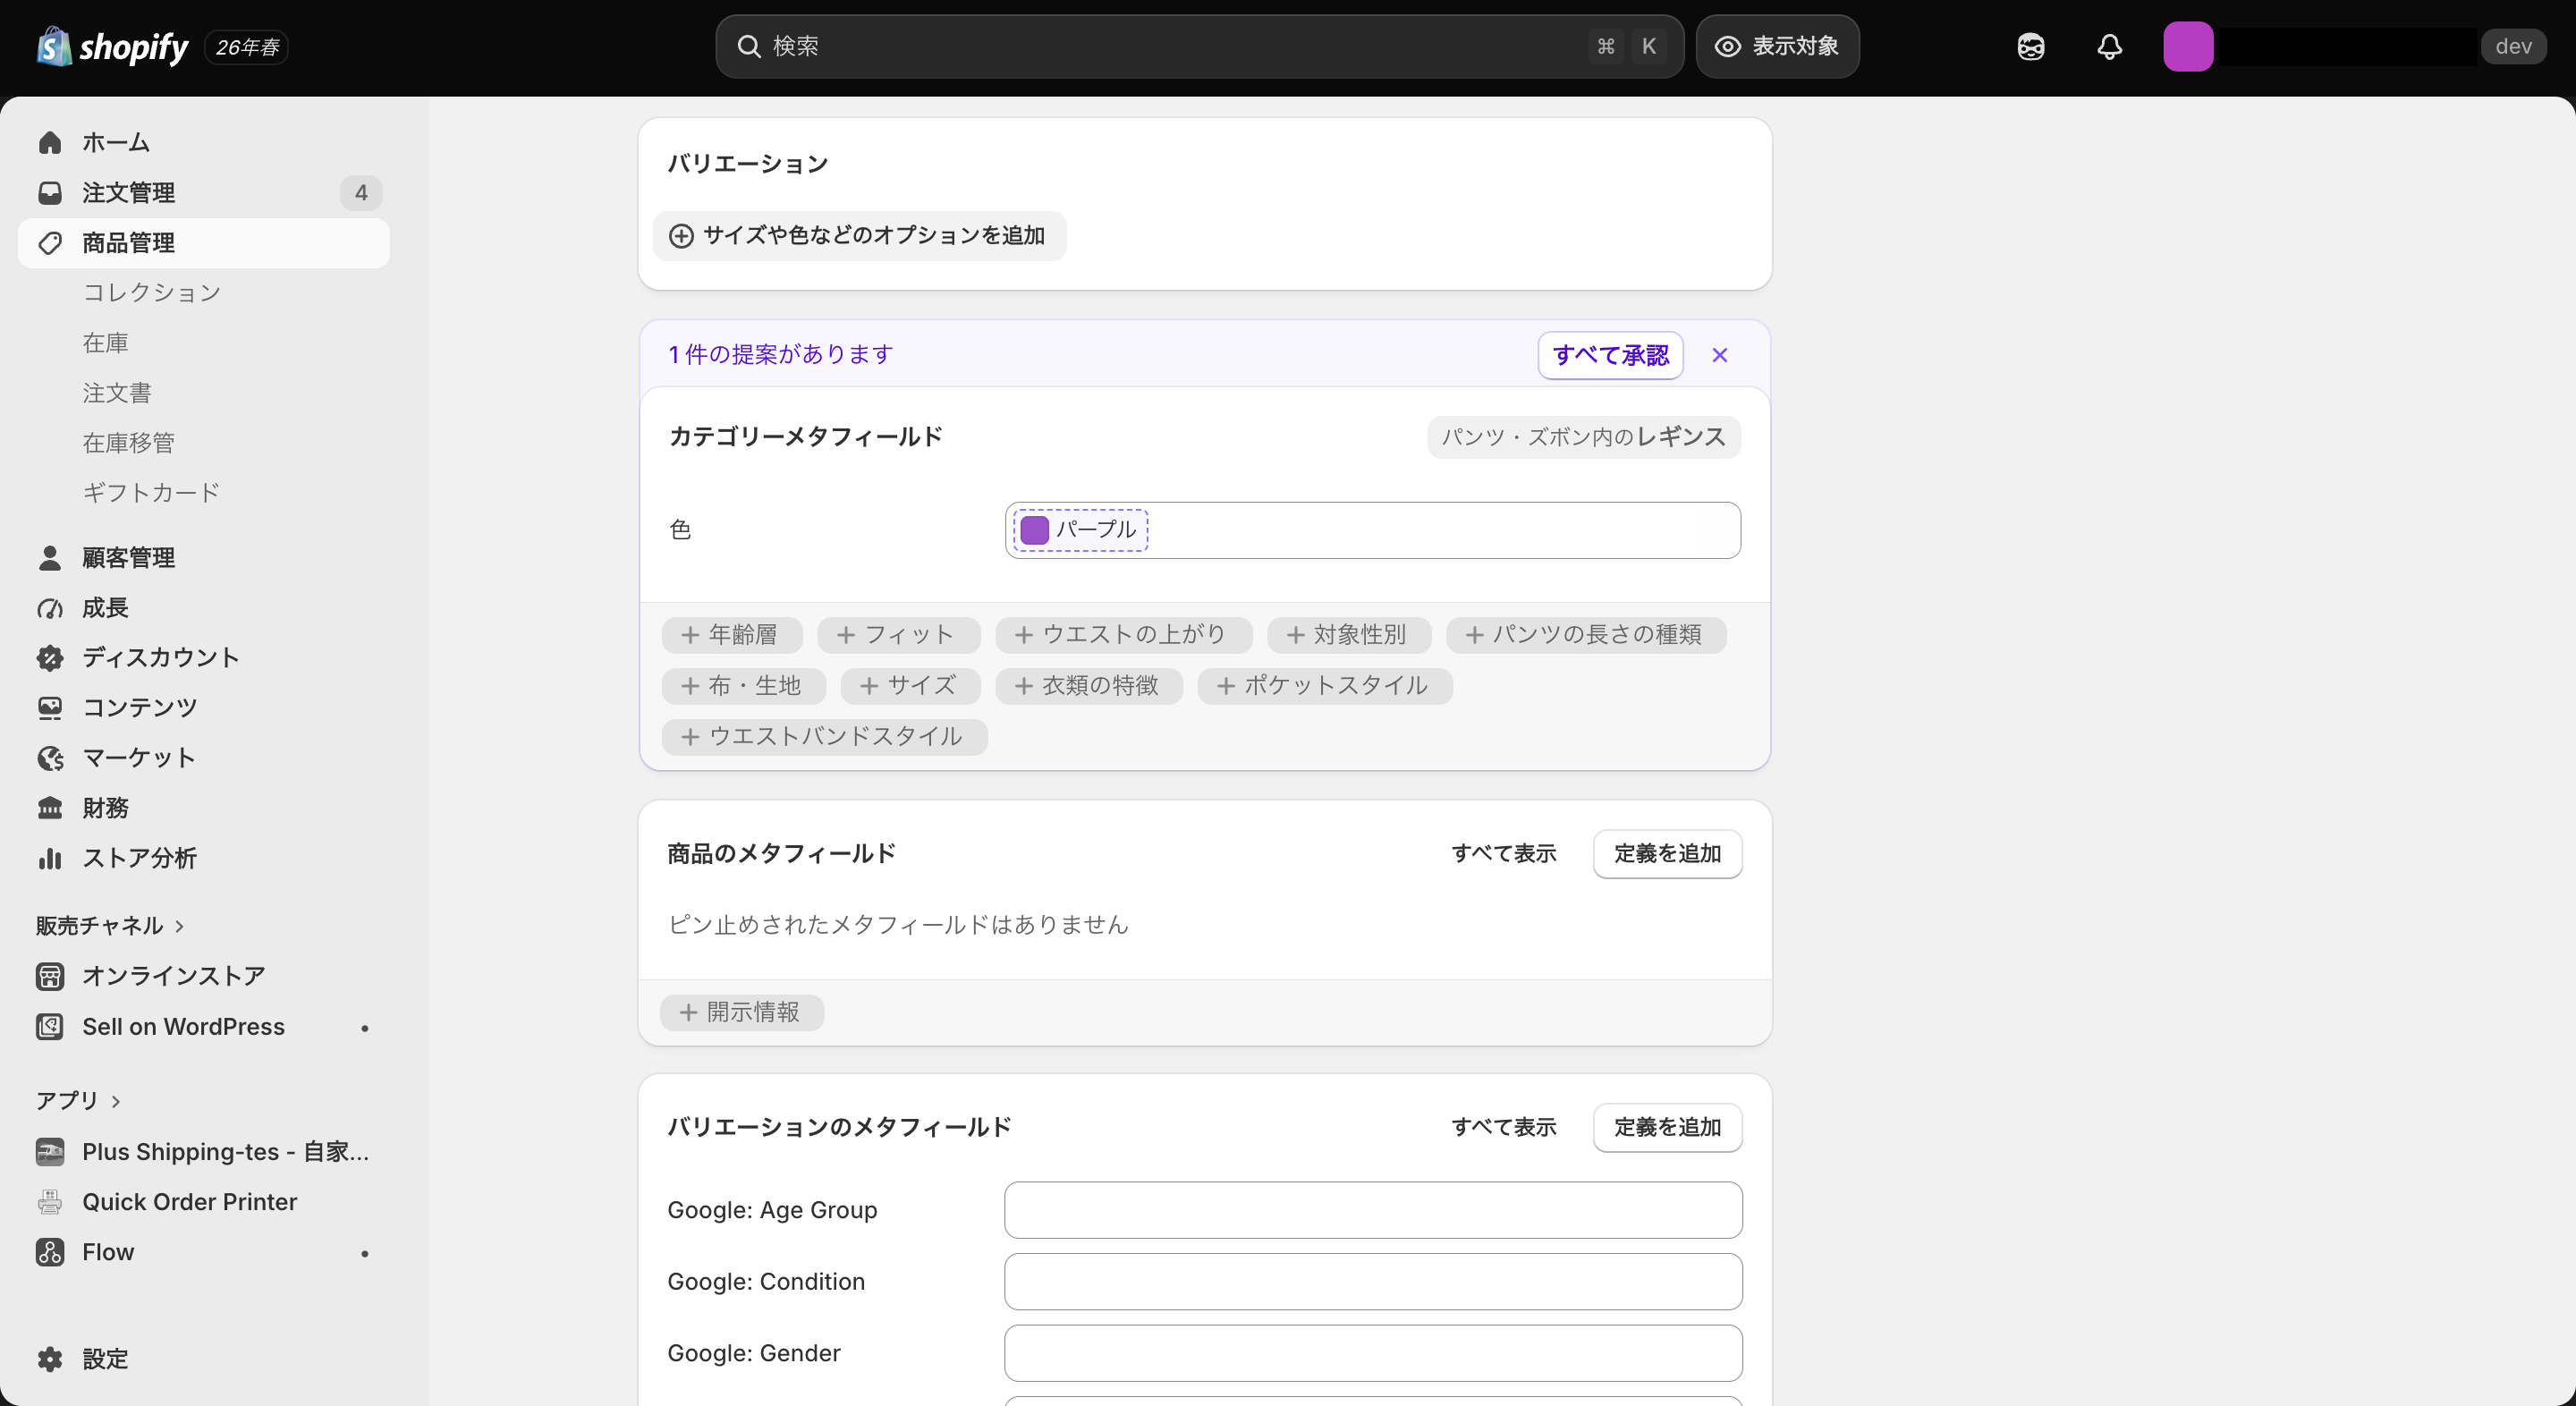The image size is (2576, 1406).
Task: Open 在庫 in the sidebar
Action: click(x=105, y=343)
